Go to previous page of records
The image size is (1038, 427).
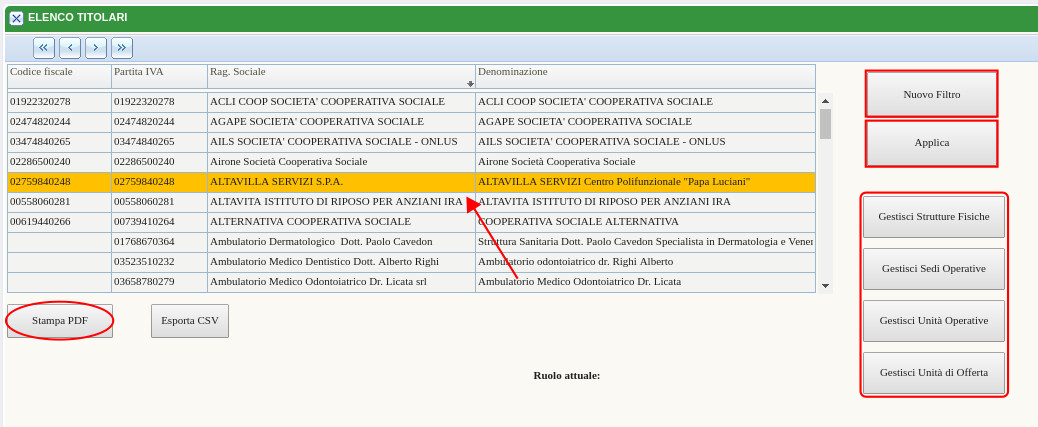(x=70, y=48)
